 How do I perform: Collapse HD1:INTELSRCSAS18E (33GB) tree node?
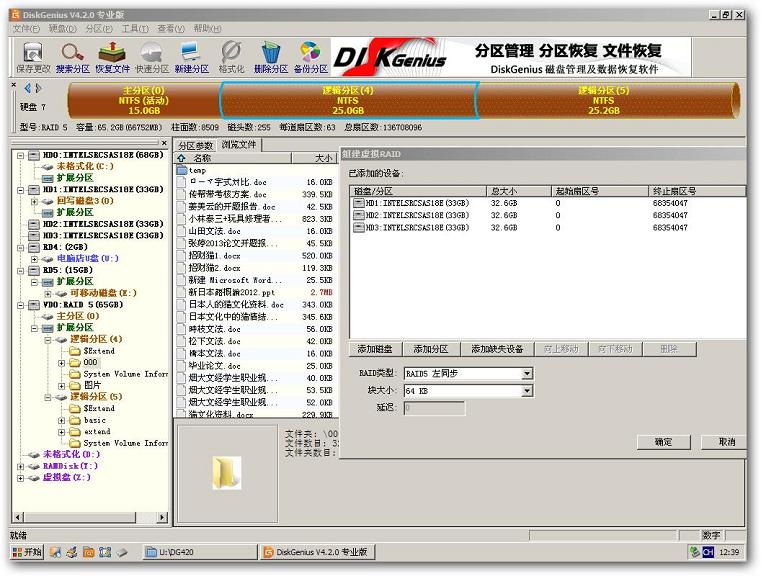click(x=21, y=190)
